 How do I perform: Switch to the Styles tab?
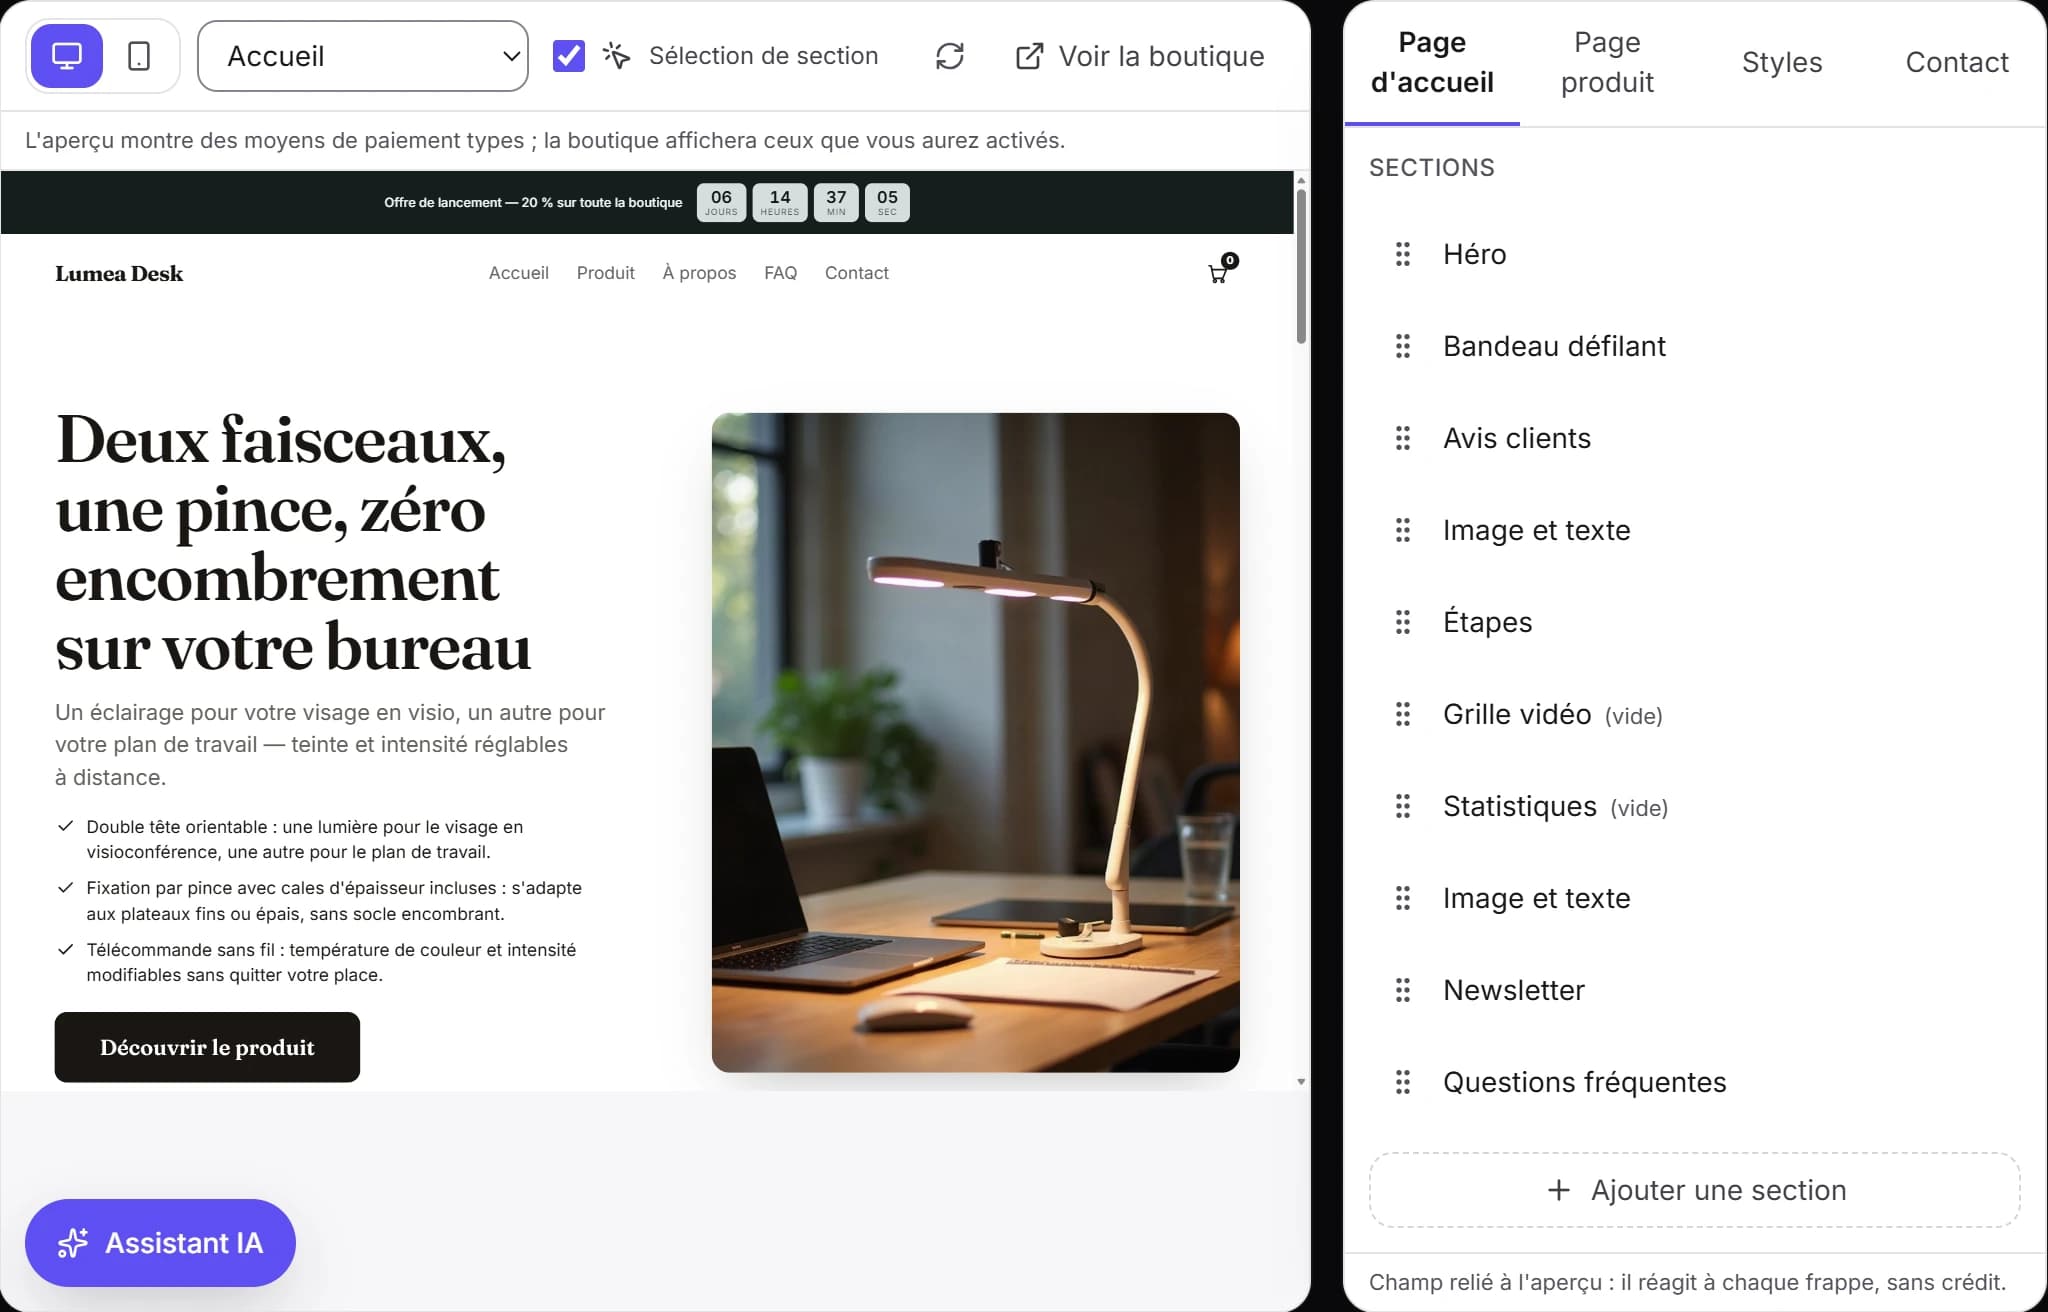click(x=1782, y=62)
